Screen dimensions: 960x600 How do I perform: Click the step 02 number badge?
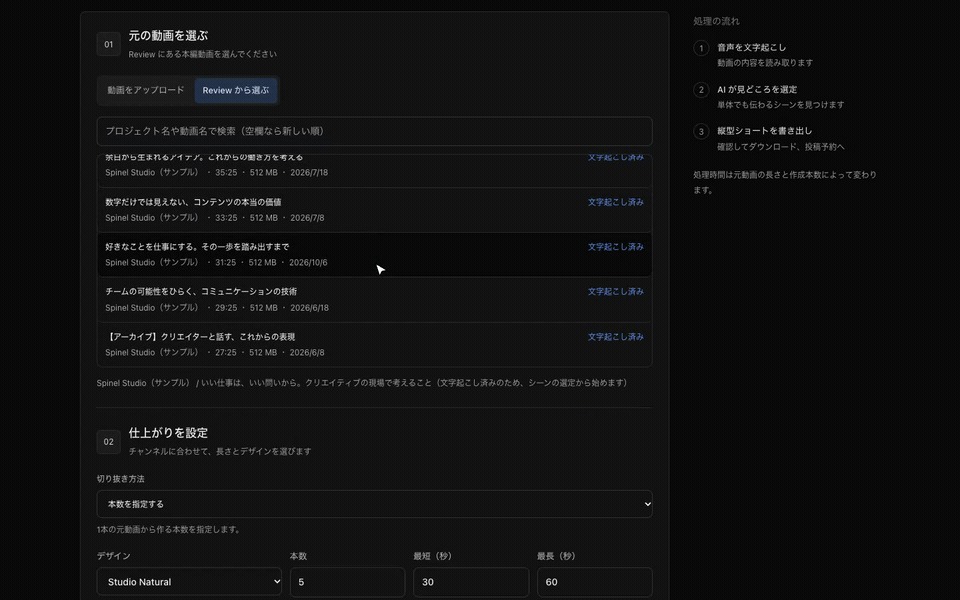pyautogui.click(x=108, y=441)
